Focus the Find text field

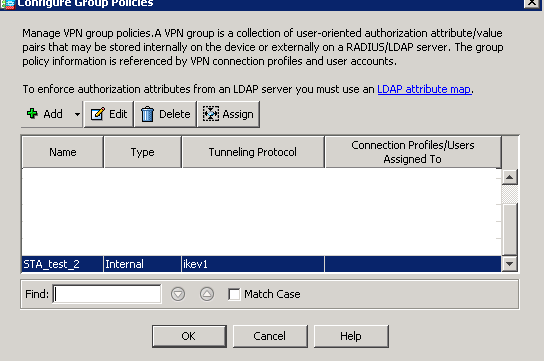107,294
